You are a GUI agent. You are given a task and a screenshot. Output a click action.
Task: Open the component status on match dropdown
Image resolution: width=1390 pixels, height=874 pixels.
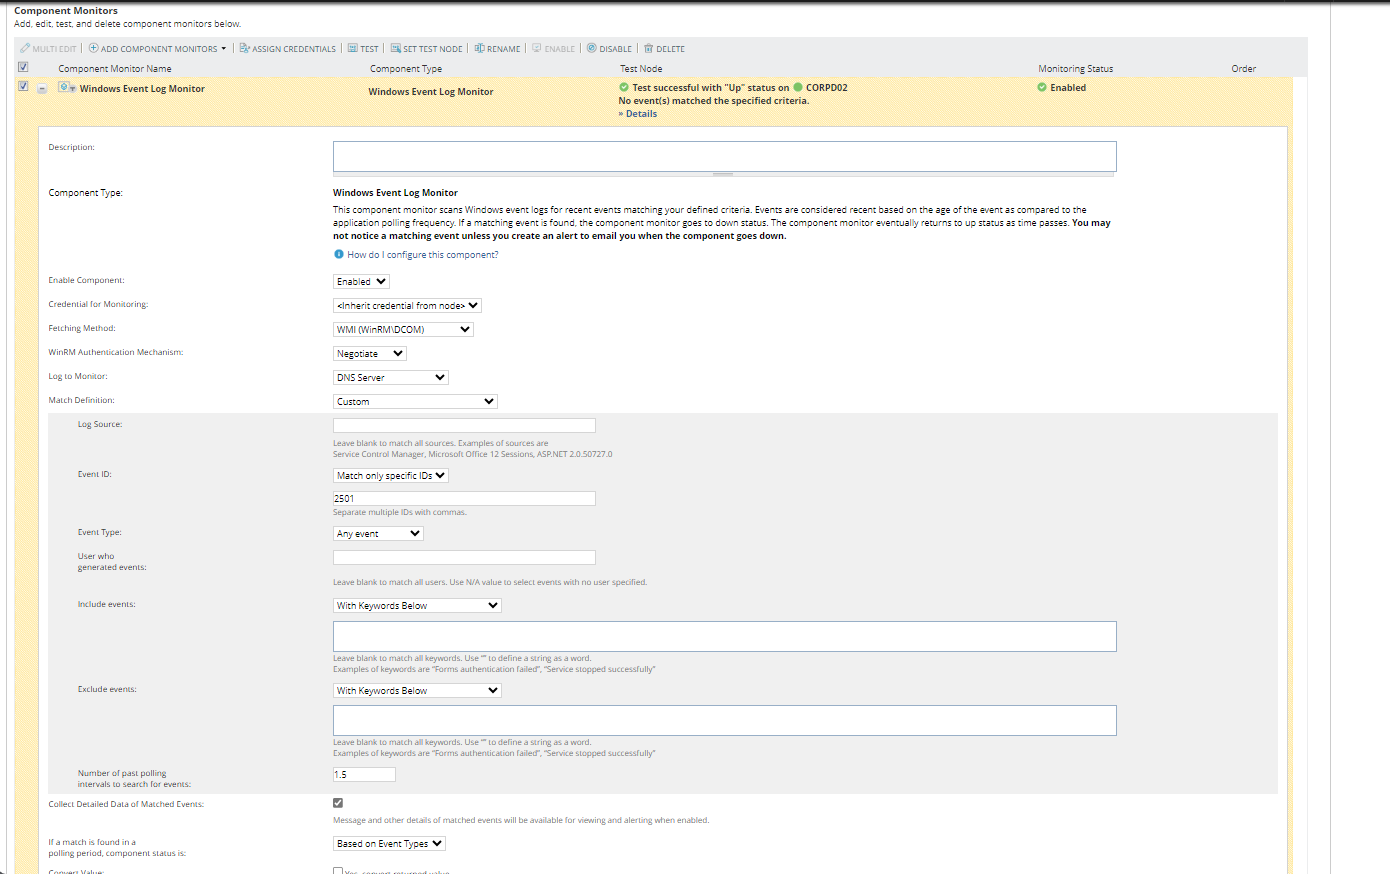click(x=389, y=844)
